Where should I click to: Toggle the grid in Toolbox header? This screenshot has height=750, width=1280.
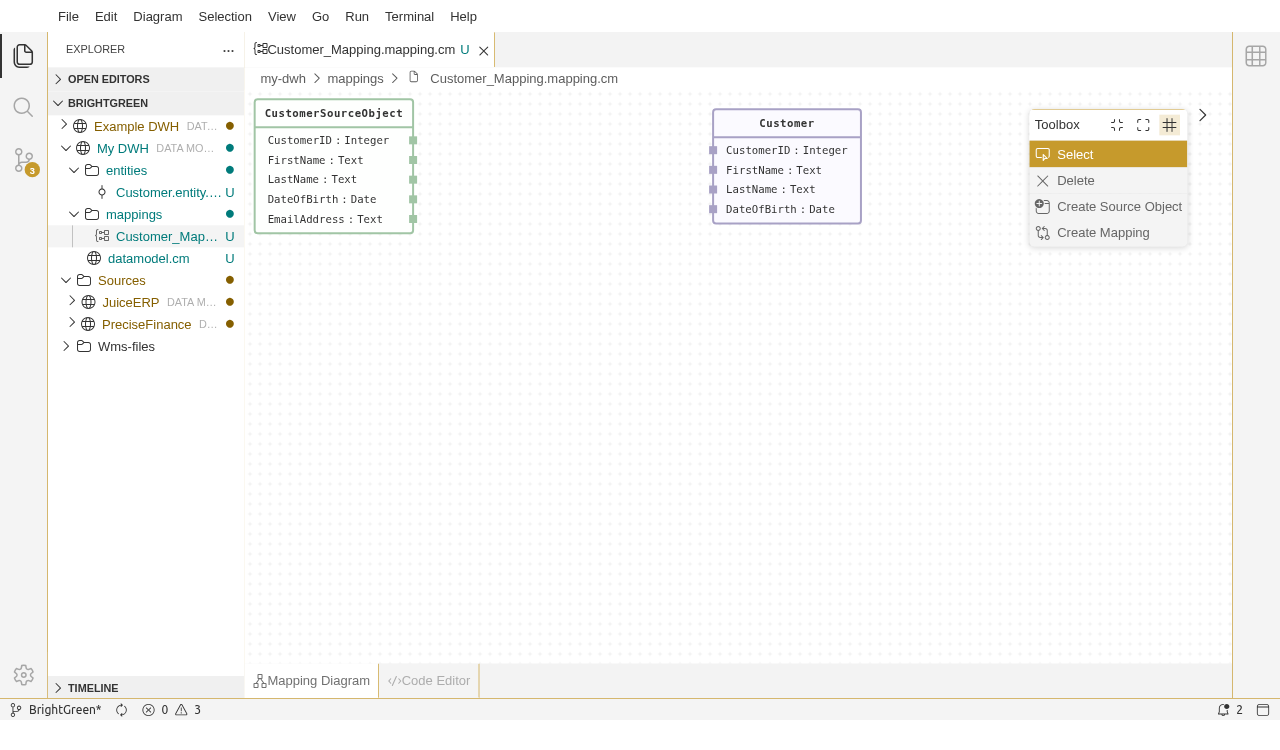pos(1169,125)
